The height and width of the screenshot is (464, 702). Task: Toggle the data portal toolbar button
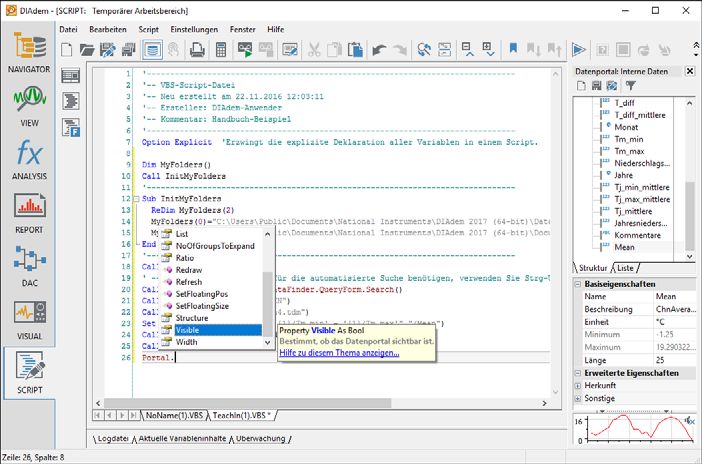pos(152,50)
